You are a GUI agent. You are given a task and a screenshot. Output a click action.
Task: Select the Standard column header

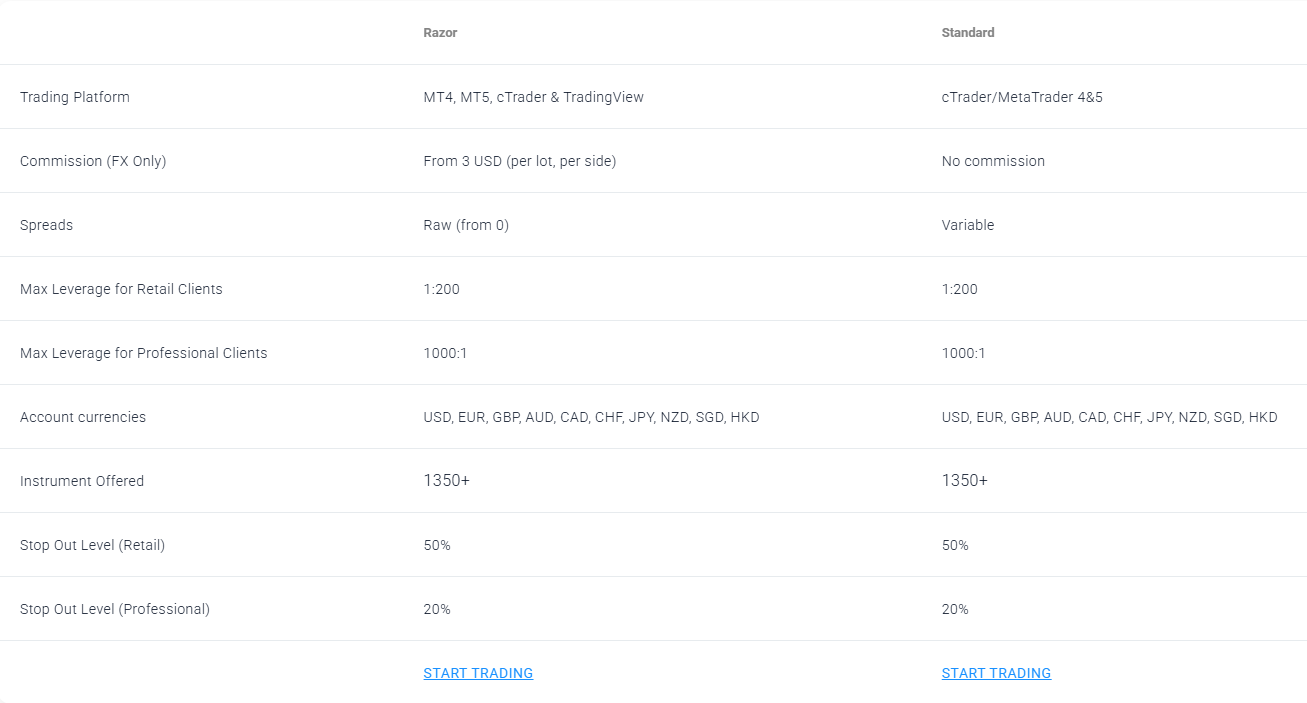point(968,33)
